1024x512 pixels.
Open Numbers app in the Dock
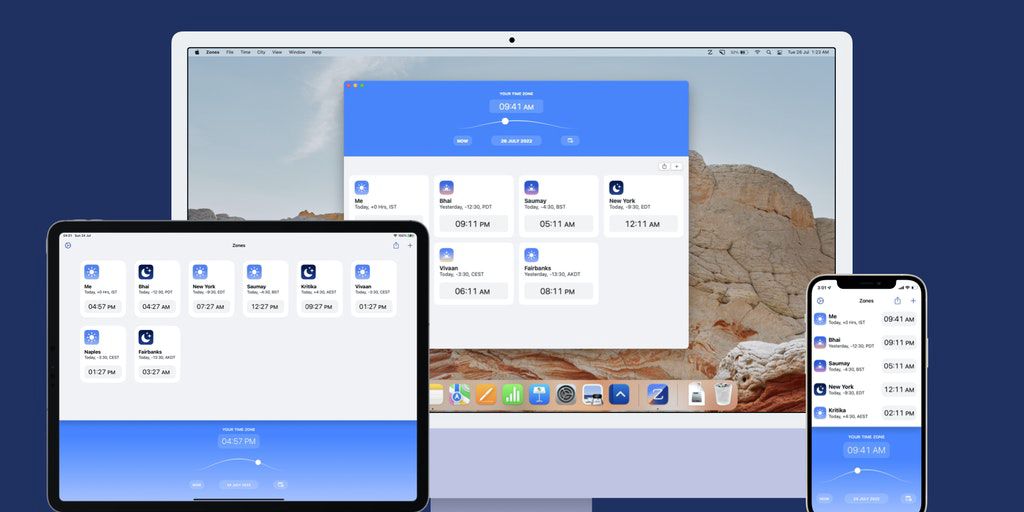tap(512, 395)
